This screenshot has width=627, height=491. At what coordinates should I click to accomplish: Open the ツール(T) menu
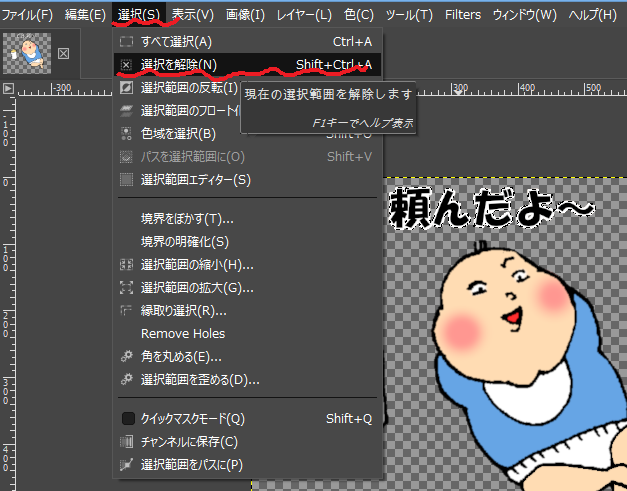pos(409,15)
